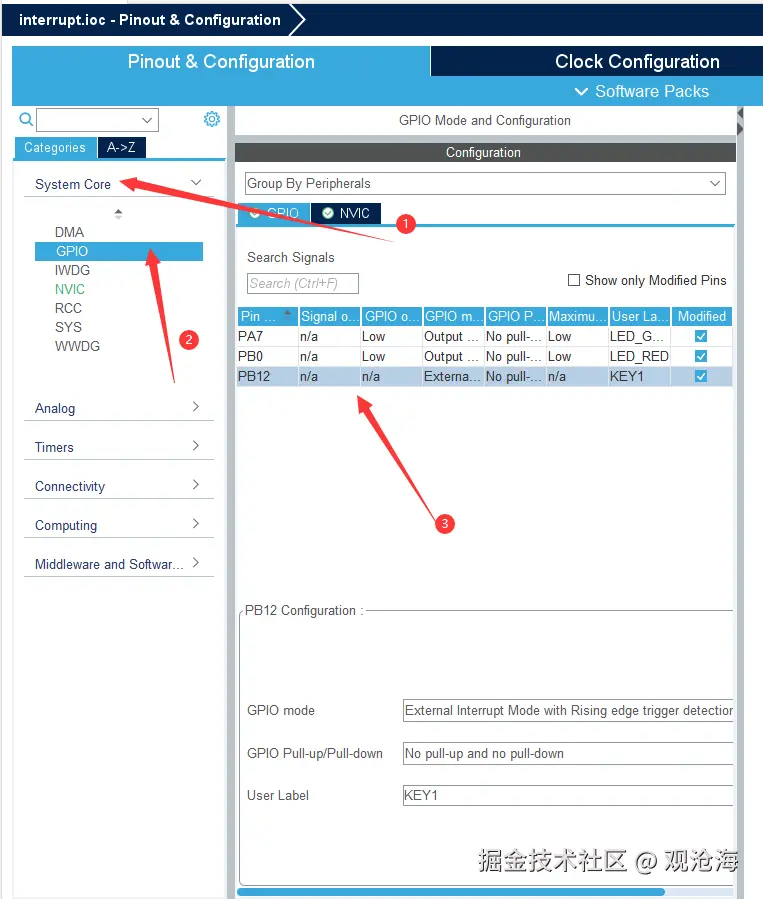Select the PB0 pin cell
The width and height of the screenshot is (763, 899).
pos(268,357)
